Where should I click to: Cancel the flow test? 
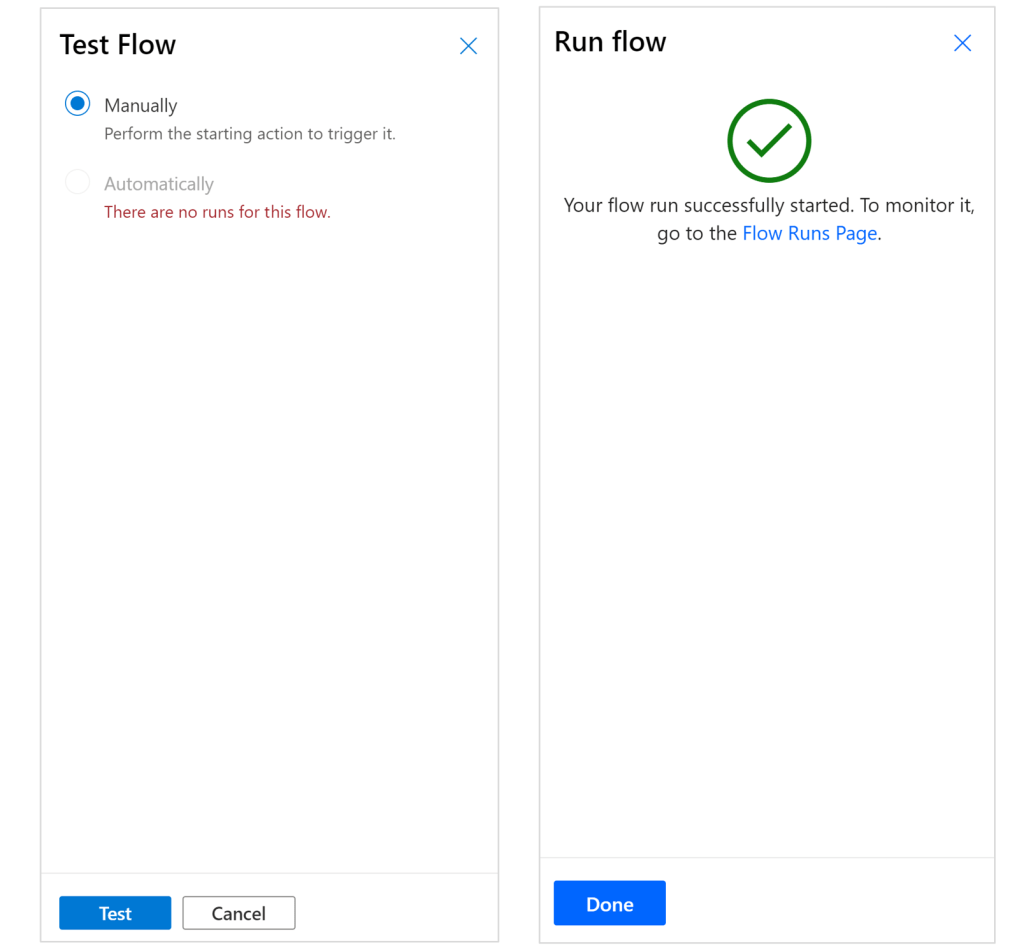tap(238, 913)
